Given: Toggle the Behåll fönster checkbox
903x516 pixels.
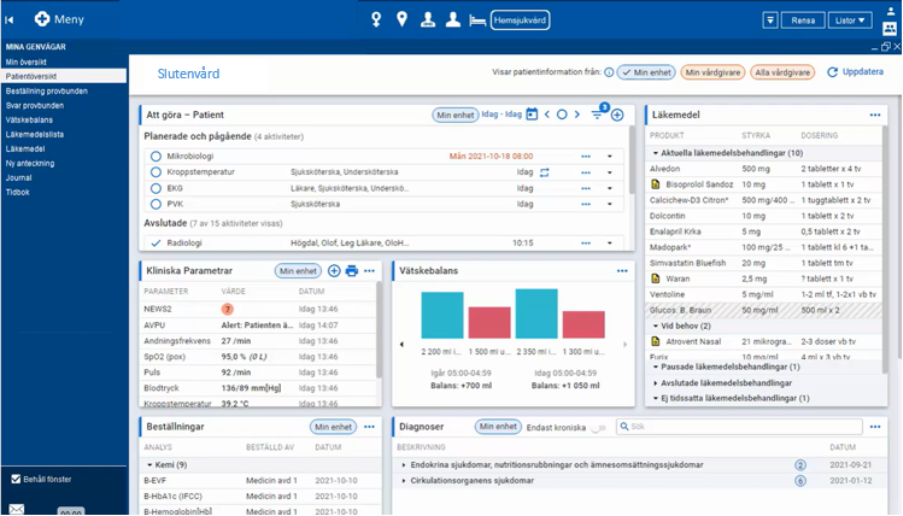Looking at the screenshot, I should (16, 479).
